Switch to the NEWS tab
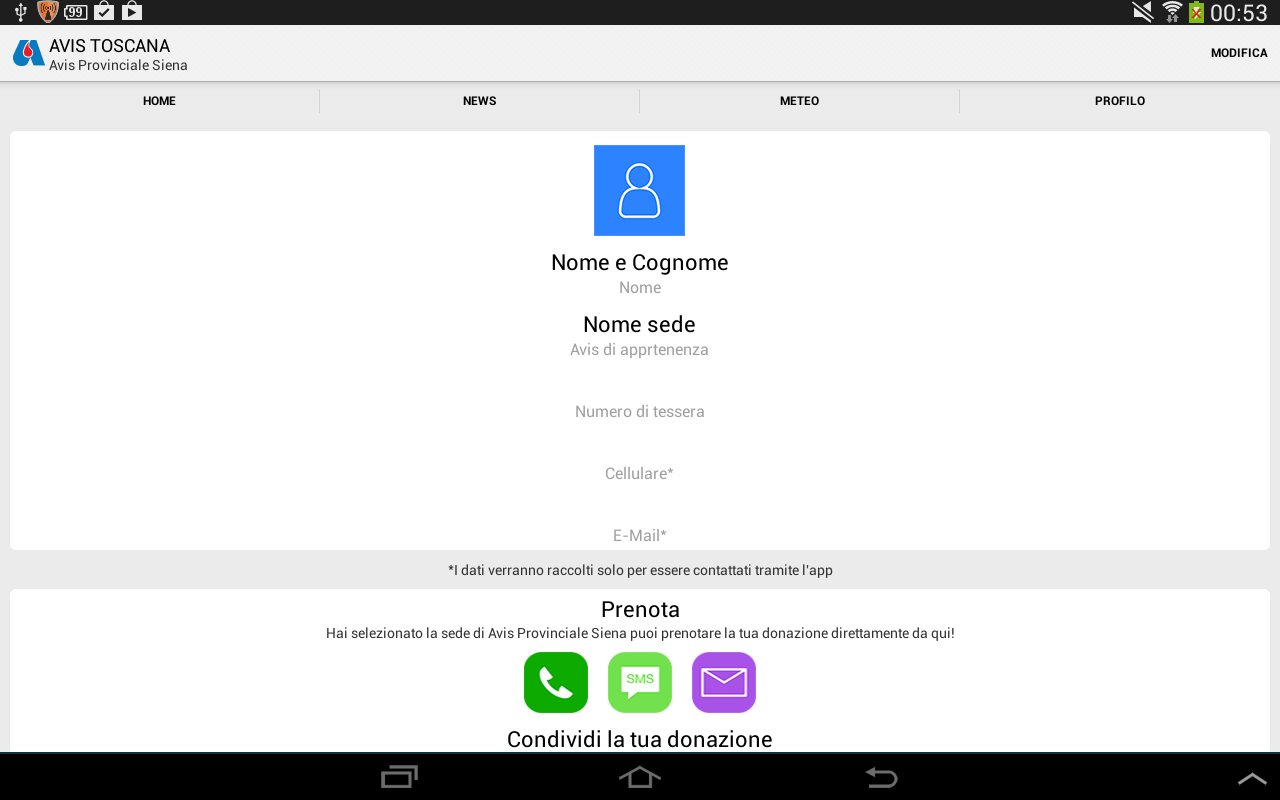The width and height of the screenshot is (1280, 800). 480,101
